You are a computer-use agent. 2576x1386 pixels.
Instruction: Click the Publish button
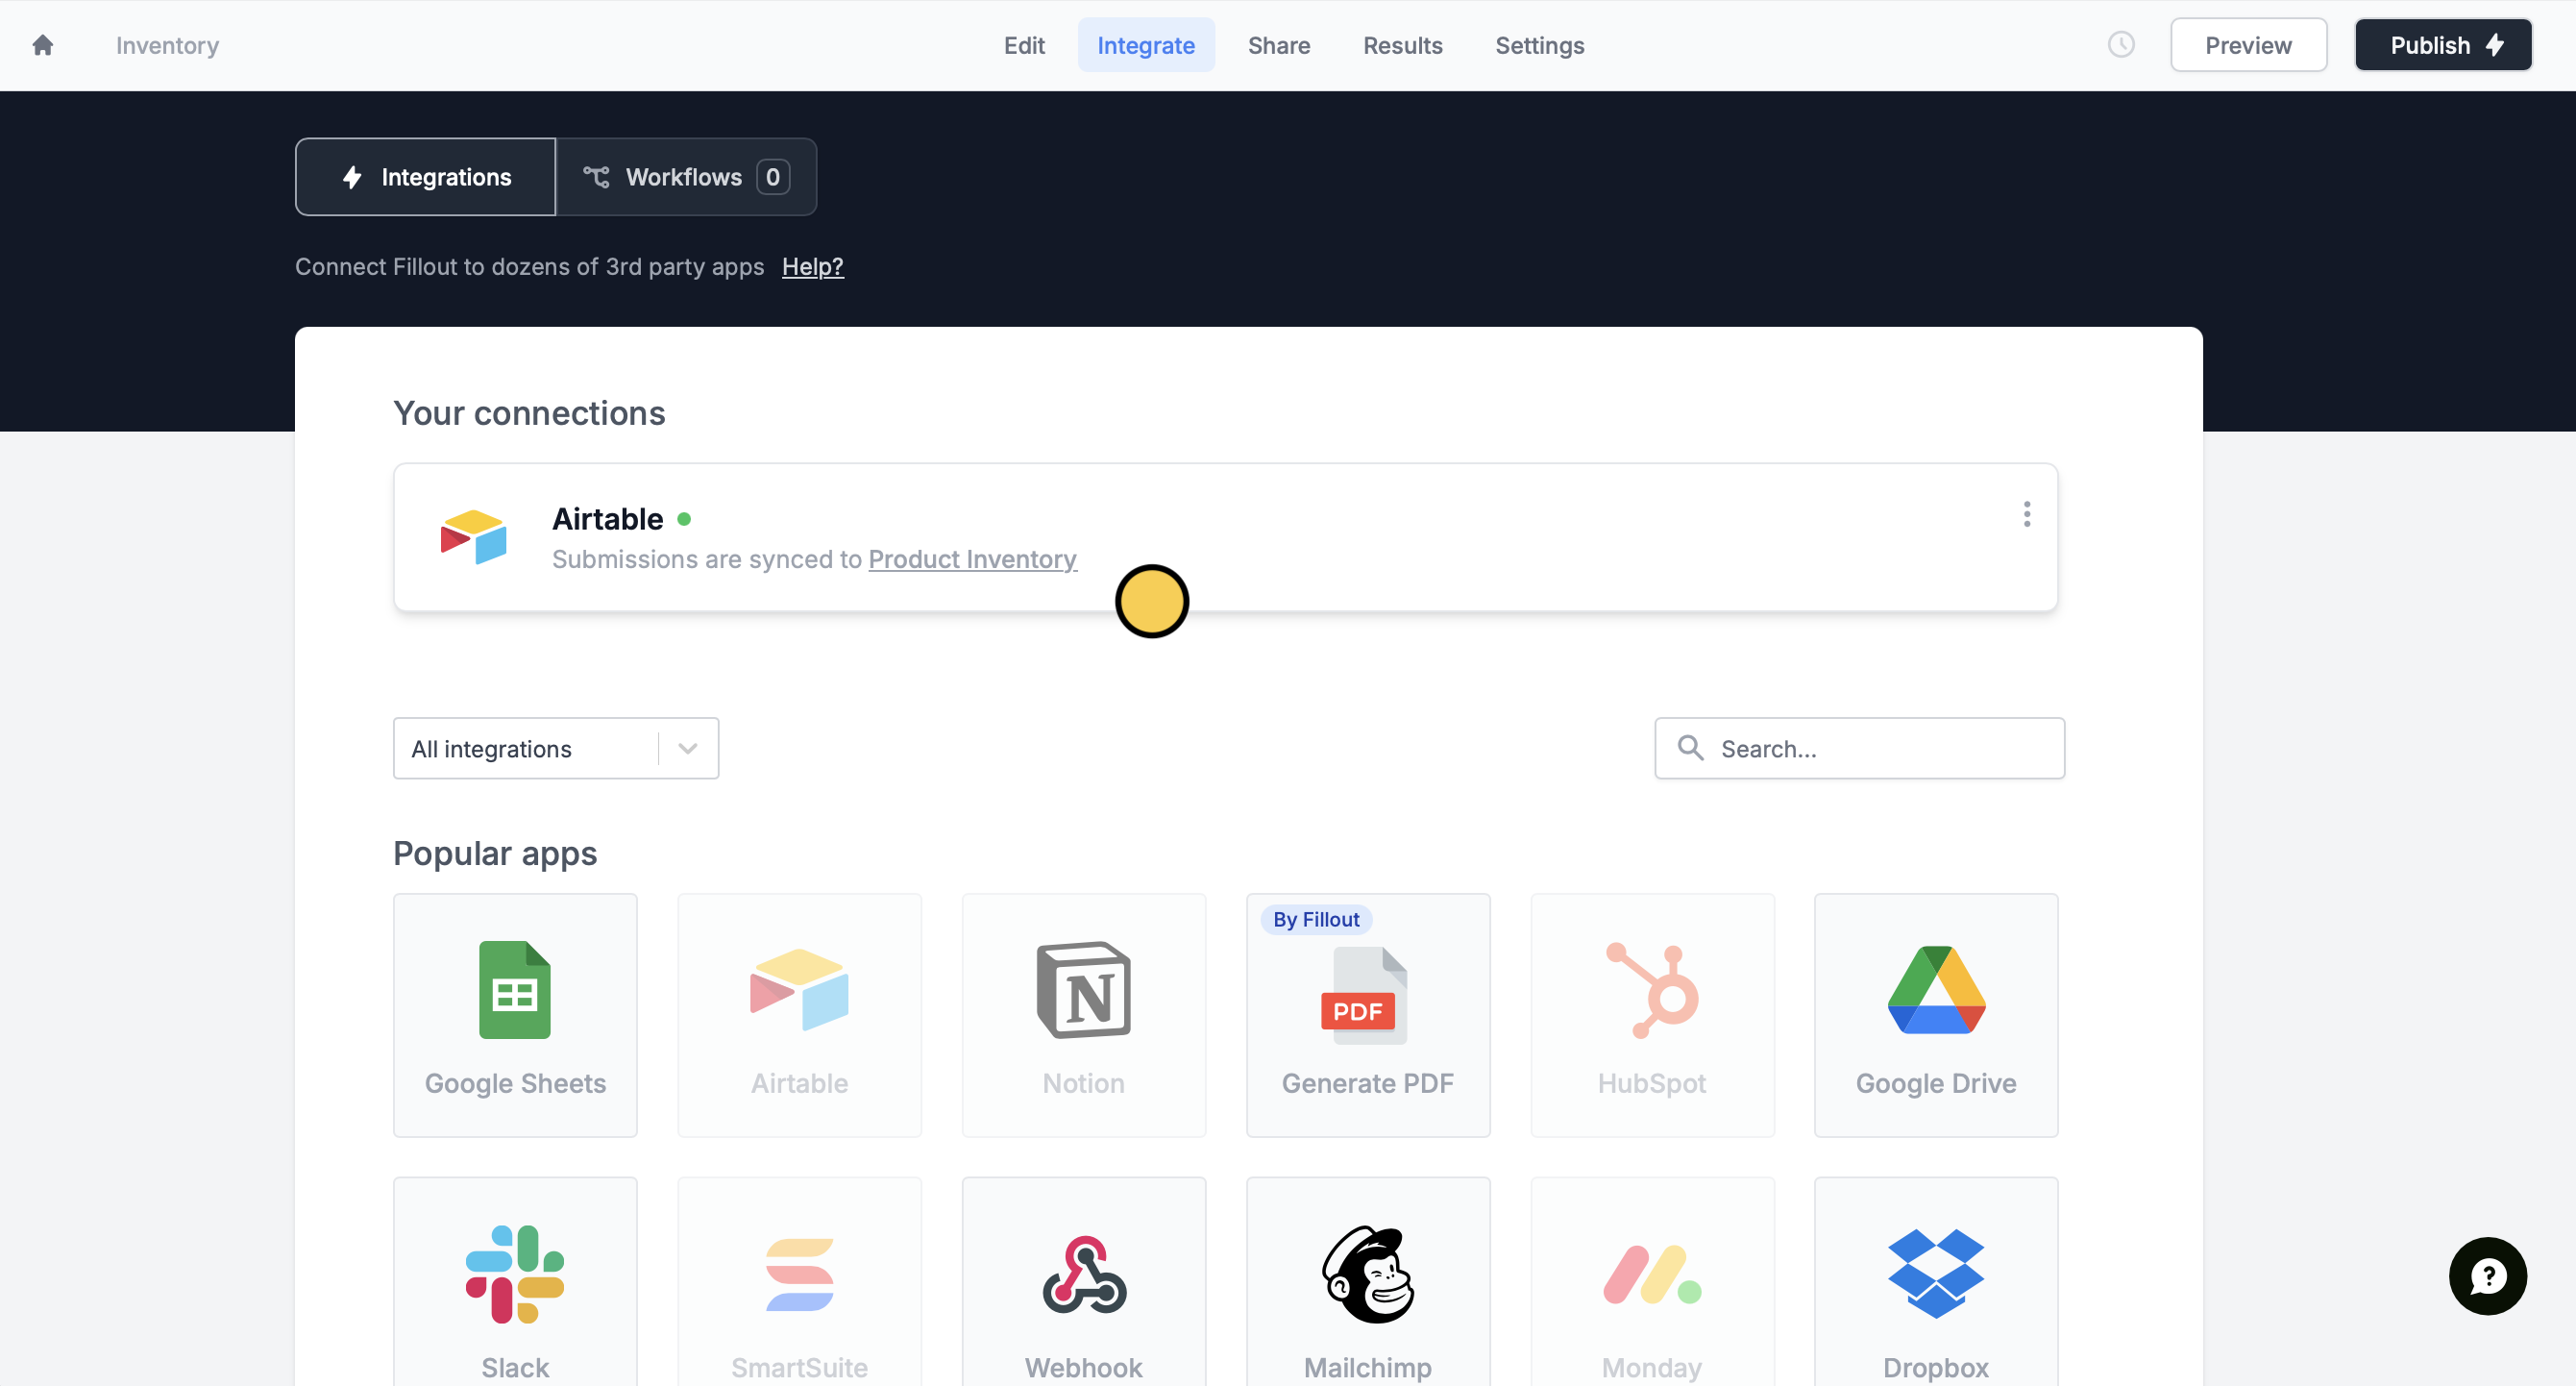(2443, 45)
